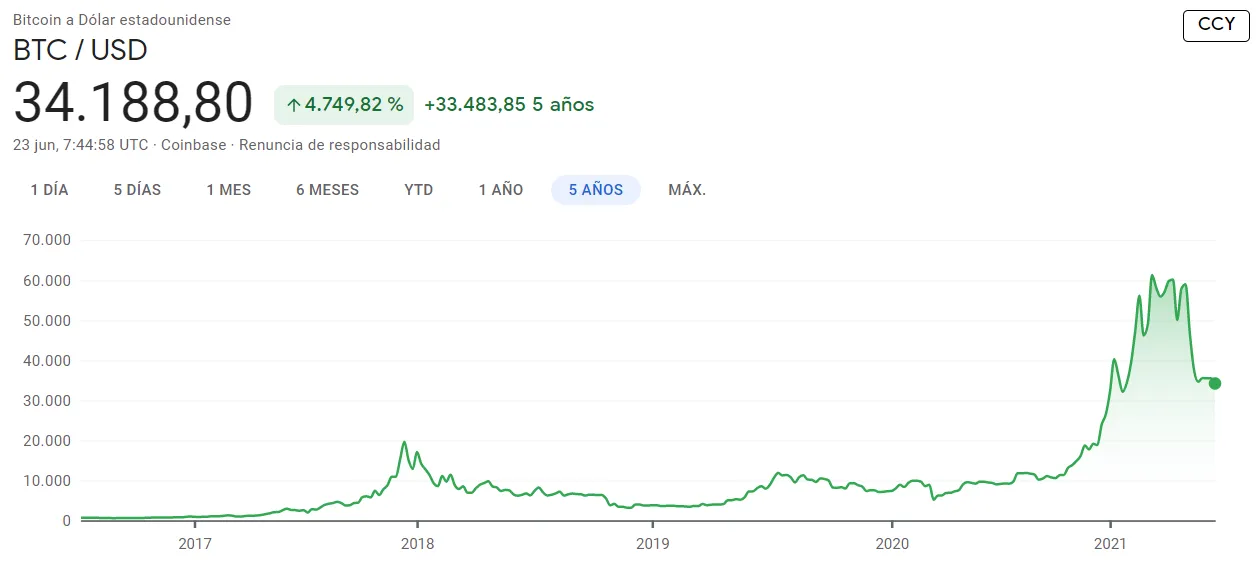
Task: Click the 2019 year axis label
Action: [x=652, y=543]
